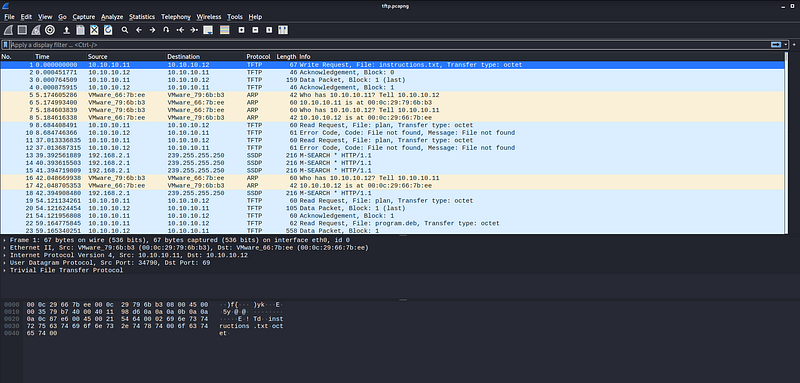The image size is (800, 383).
Task: Jump to the first packet
Action: [180, 30]
